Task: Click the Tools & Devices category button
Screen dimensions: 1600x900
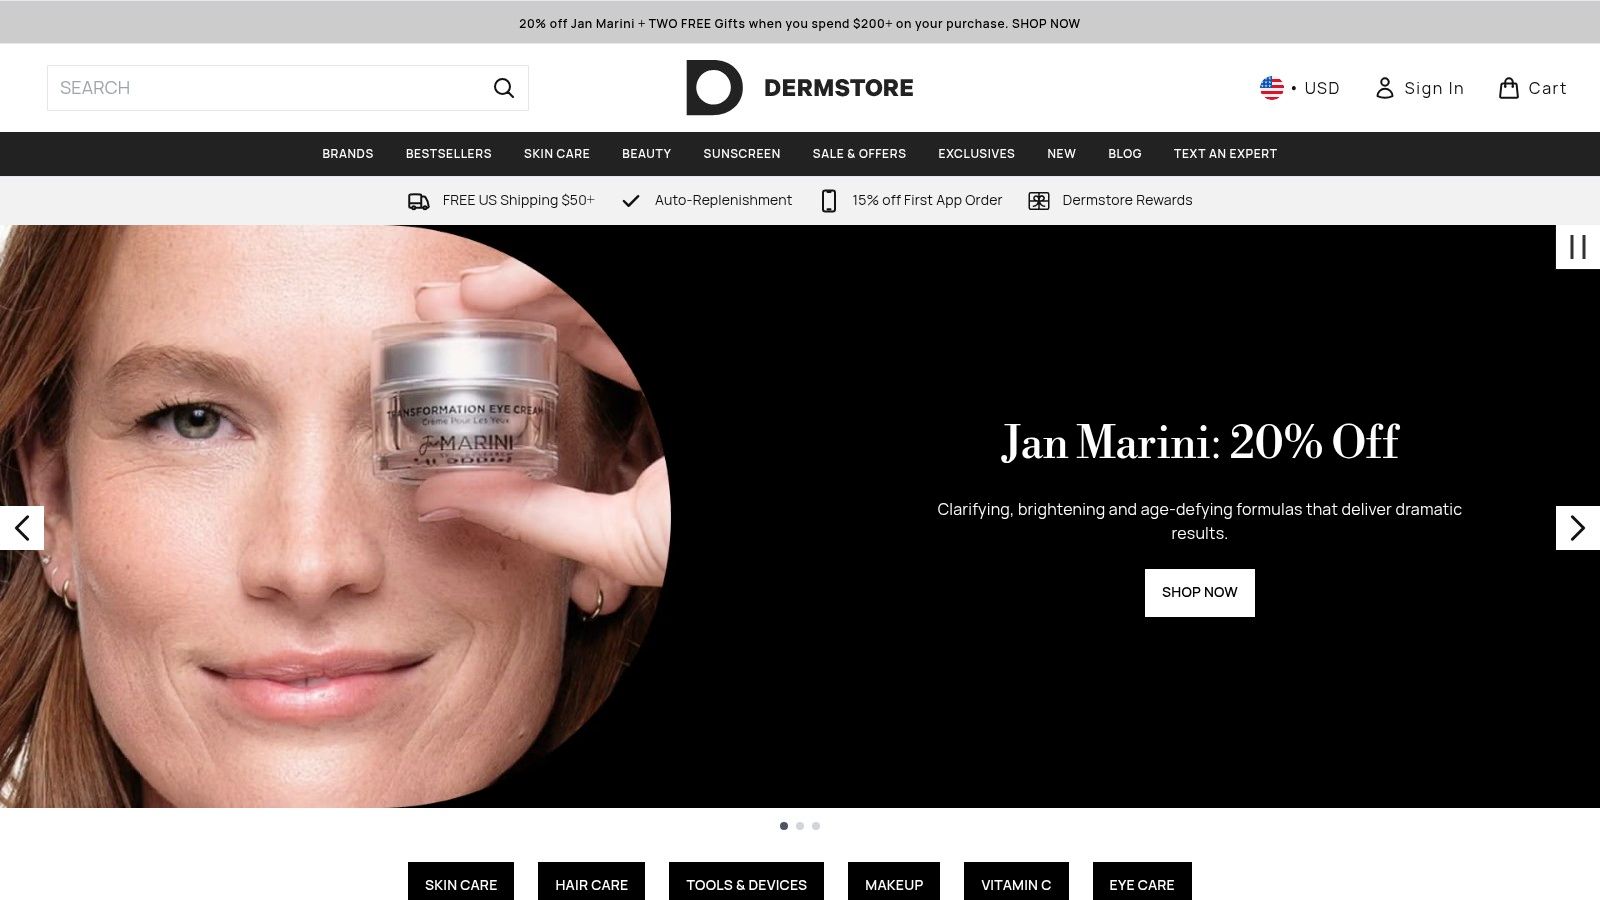Action: click(x=746, y=882)
